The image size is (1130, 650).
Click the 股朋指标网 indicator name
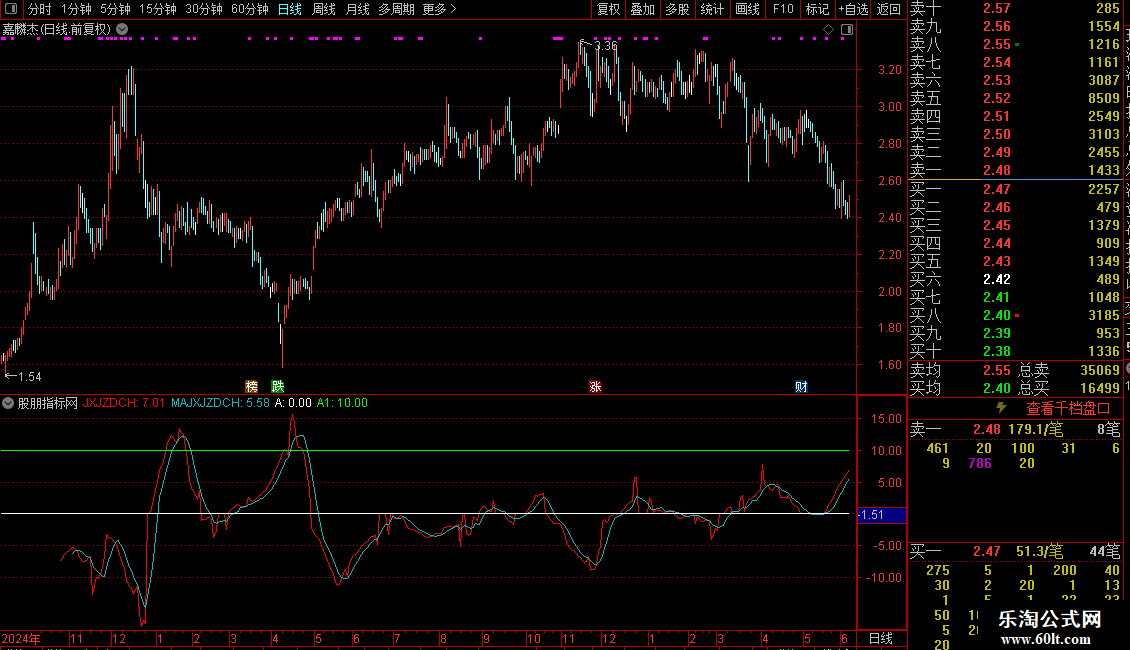tap(48, 404)
